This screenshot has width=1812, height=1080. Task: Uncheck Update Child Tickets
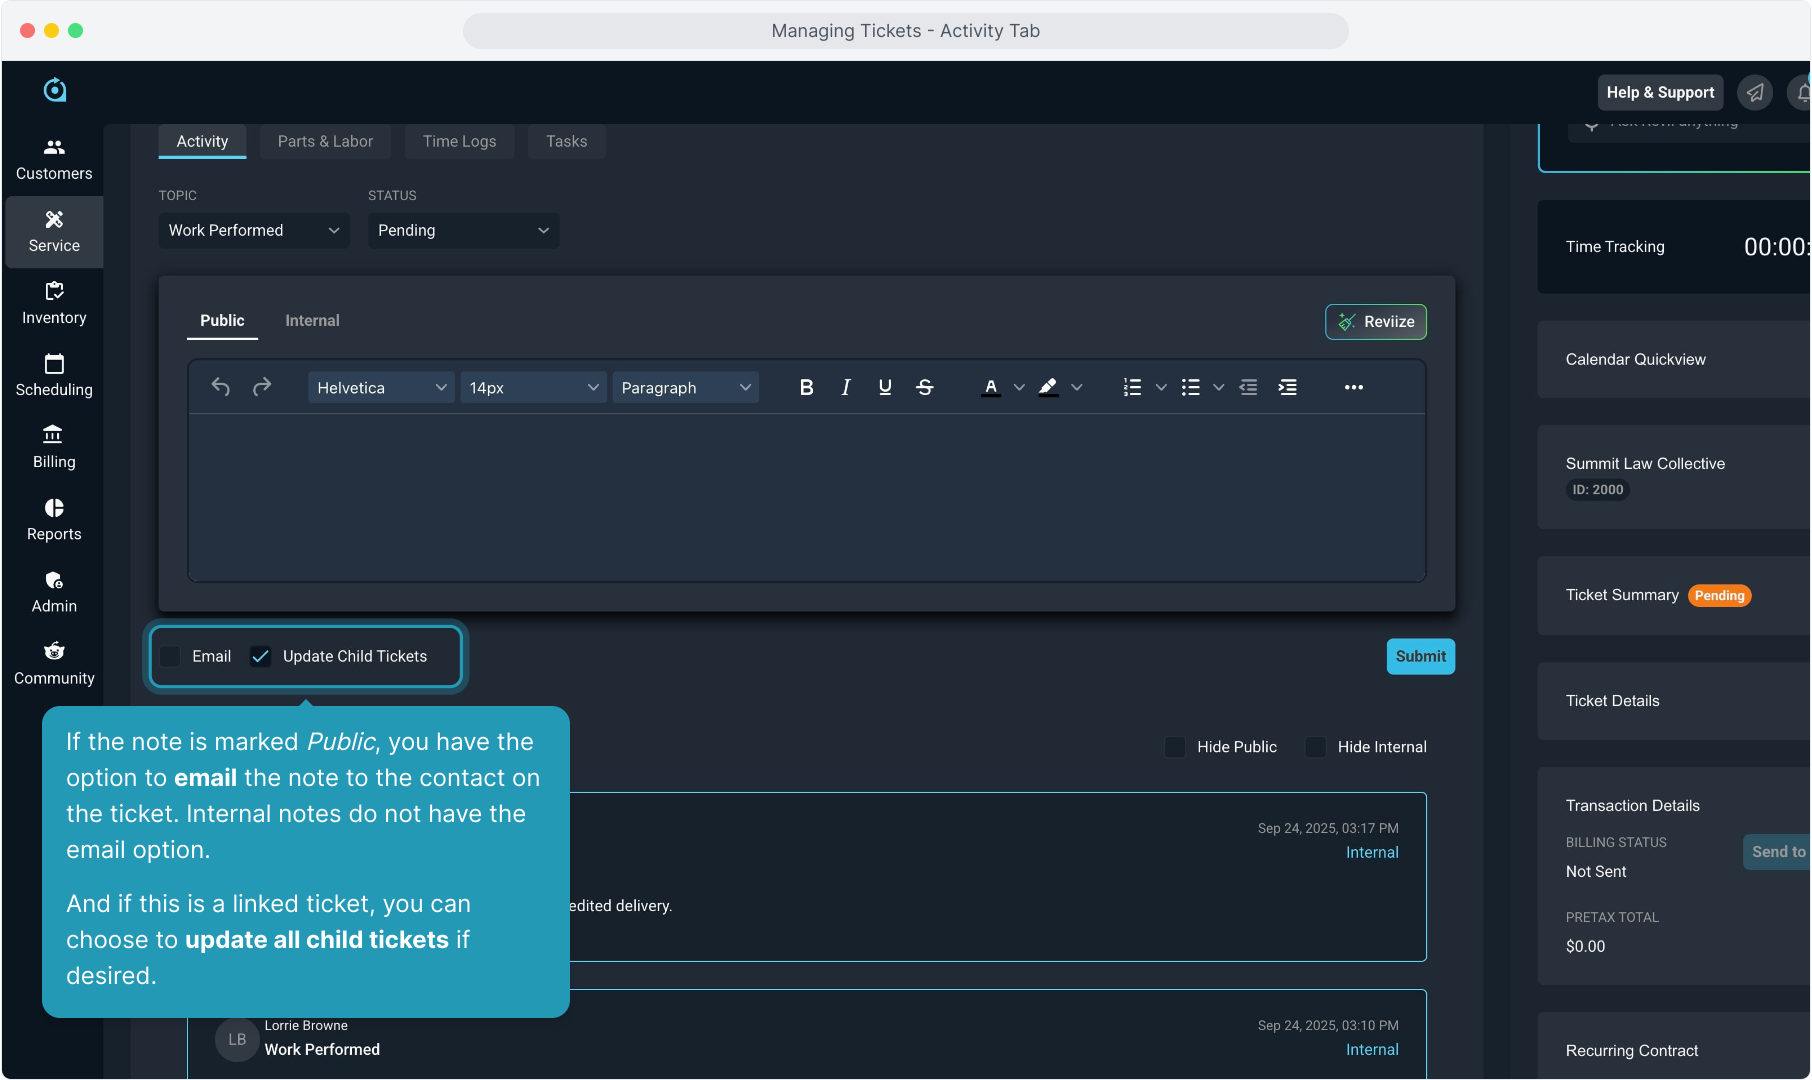click(x=261, y=656)
